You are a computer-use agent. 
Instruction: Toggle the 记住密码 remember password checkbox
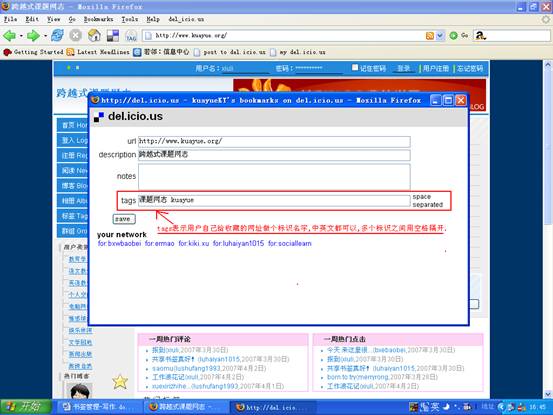pos(355,67)
